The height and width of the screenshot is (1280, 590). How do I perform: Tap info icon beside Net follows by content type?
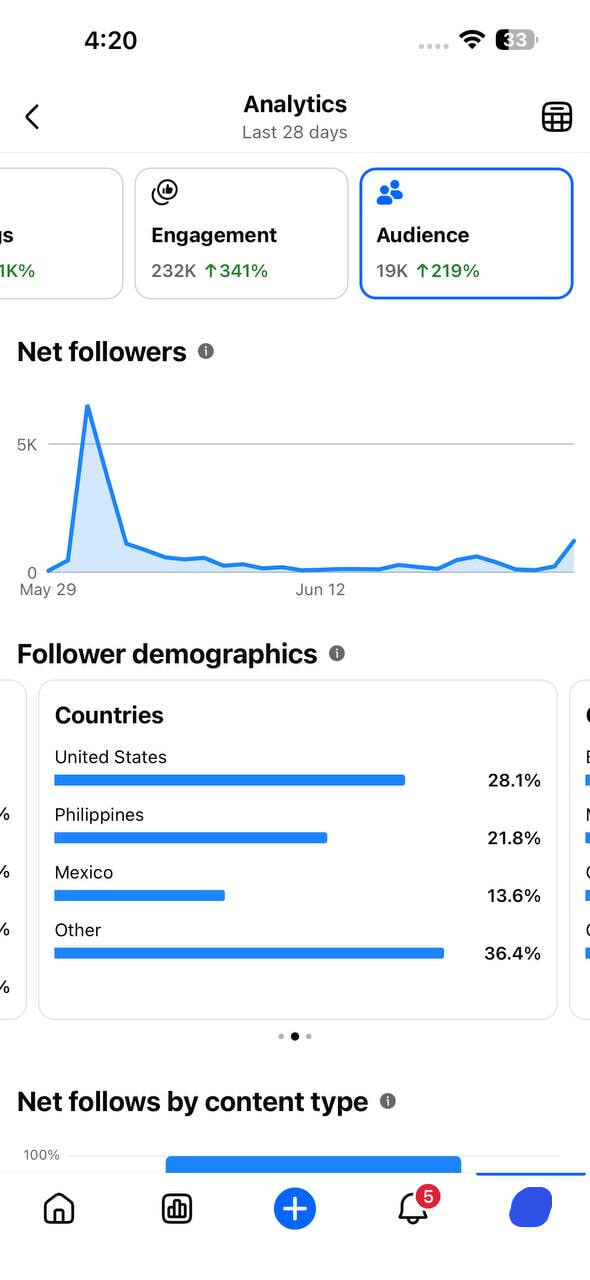[388, 1101]
